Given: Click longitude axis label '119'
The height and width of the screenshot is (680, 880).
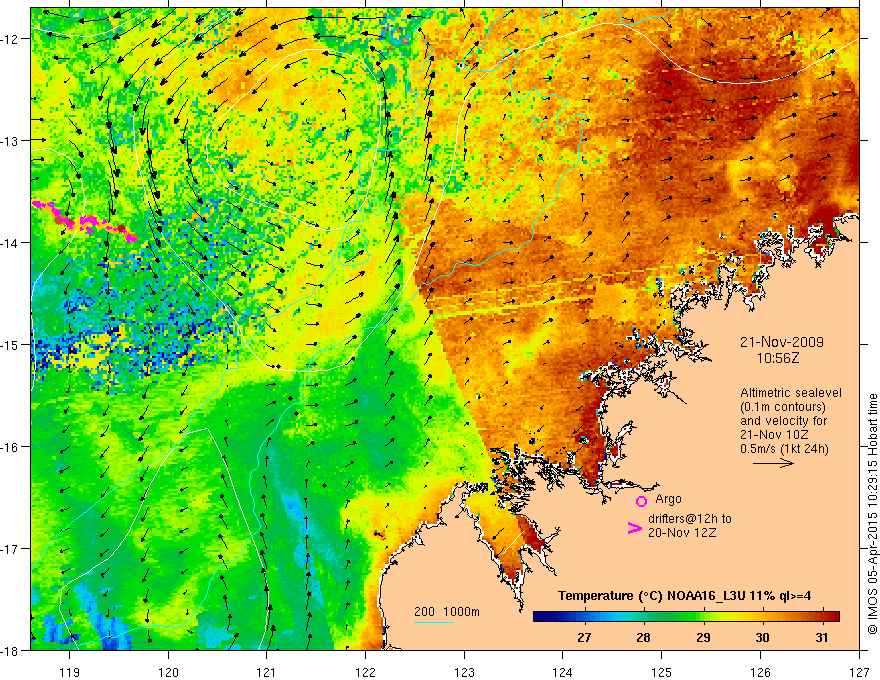Looking at the screenshot, I should 70,672.
